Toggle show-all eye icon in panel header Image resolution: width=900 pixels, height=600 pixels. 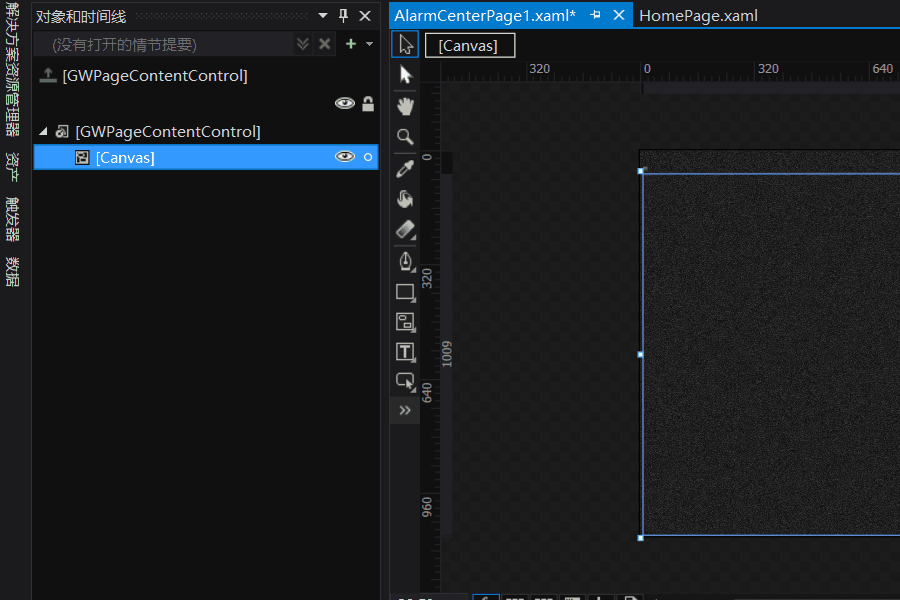tap(345, 103)
